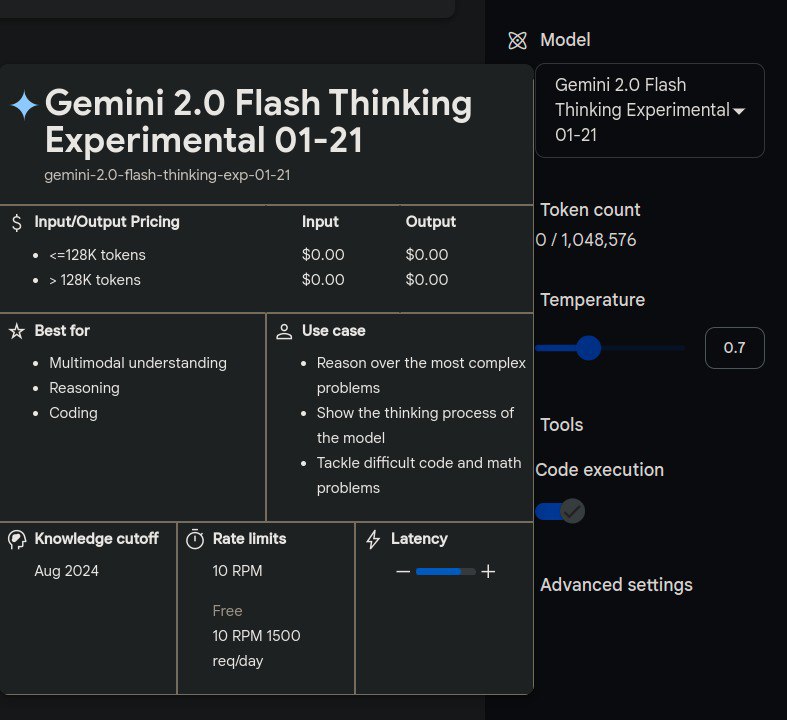Click the Input/Output Pricing heading
Screen dimensions: 787x720
[107, 222]
